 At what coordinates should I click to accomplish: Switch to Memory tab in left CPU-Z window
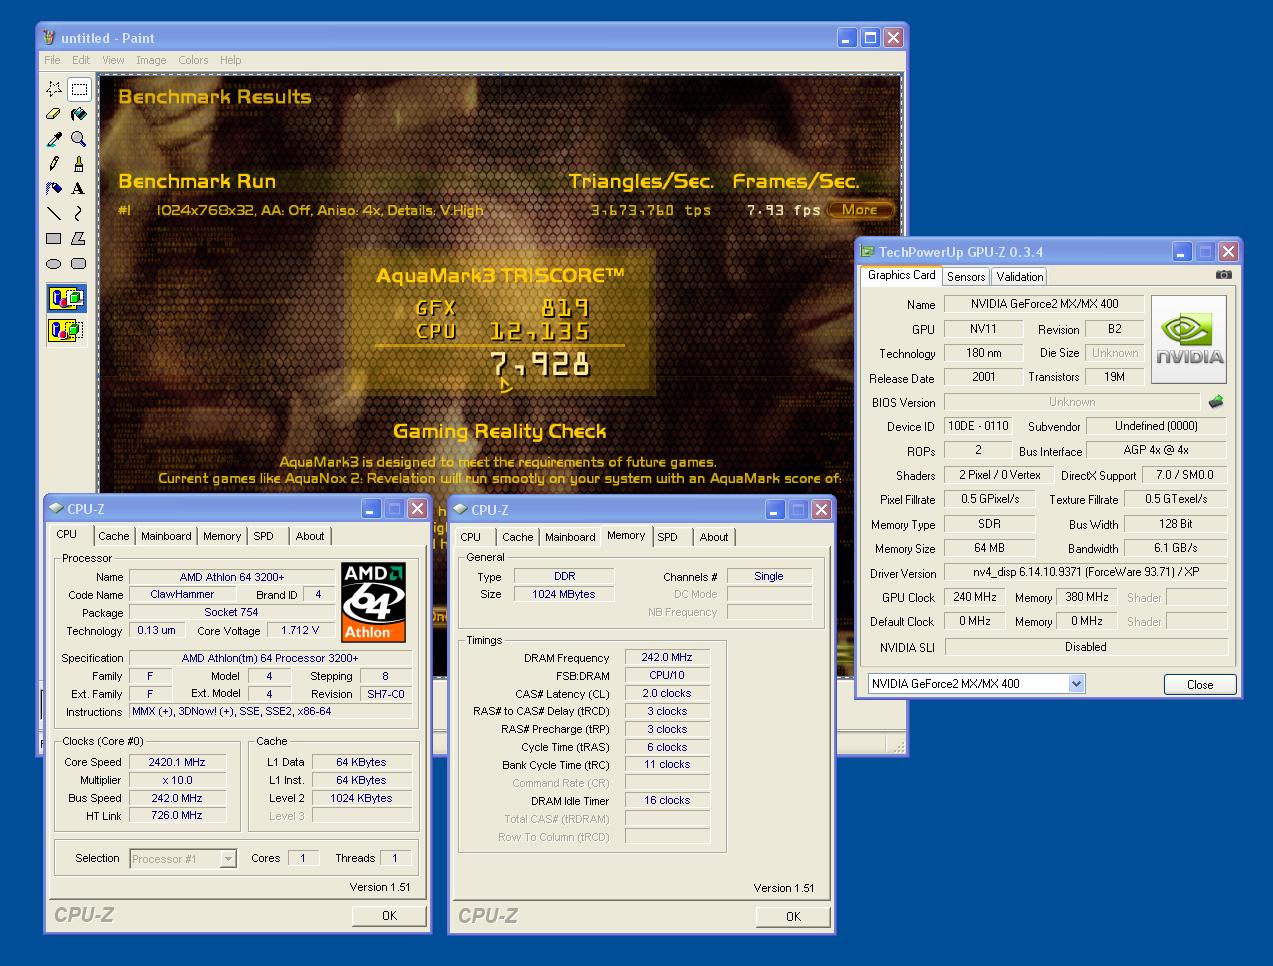click(222, 537)
